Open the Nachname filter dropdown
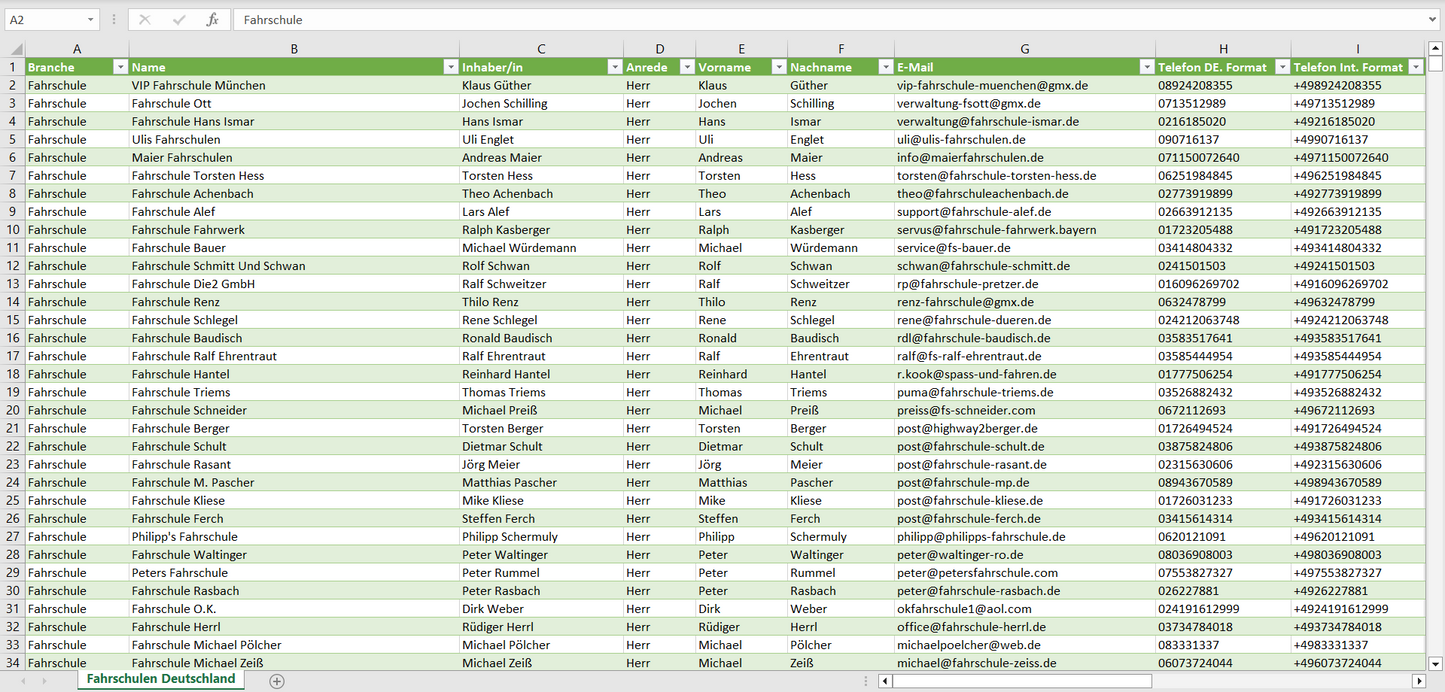Image resolution: width=1445 pixels, height=692 pixels. pyautogui.click(x=885, y=67)
